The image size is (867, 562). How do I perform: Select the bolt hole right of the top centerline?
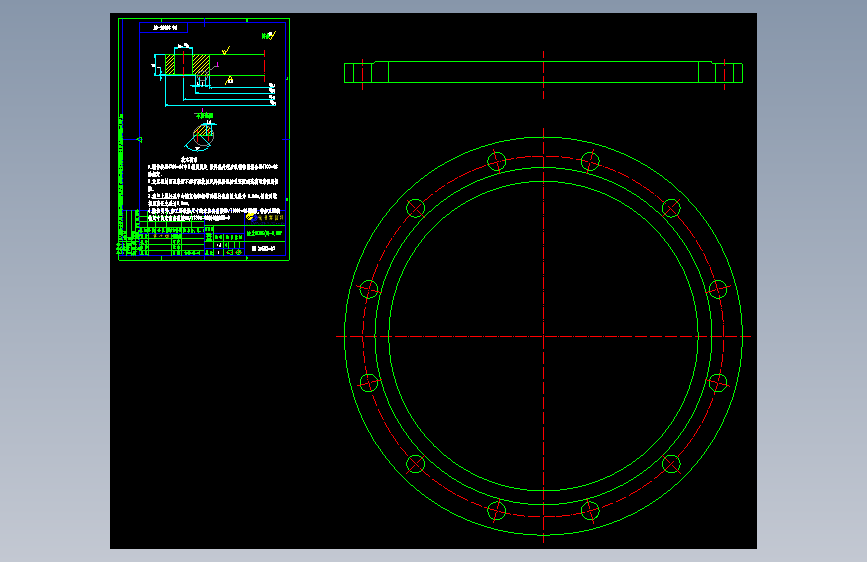(590, 162)
